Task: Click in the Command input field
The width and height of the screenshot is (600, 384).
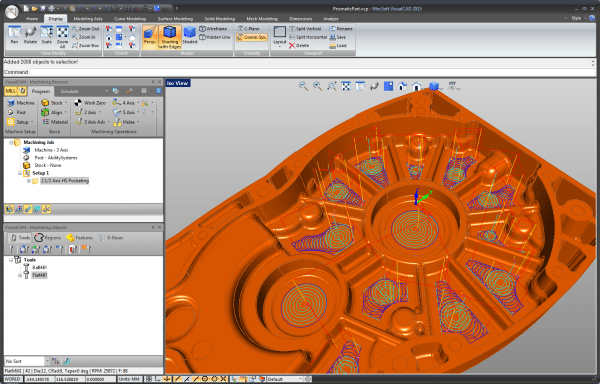Action: click(310, 72)
